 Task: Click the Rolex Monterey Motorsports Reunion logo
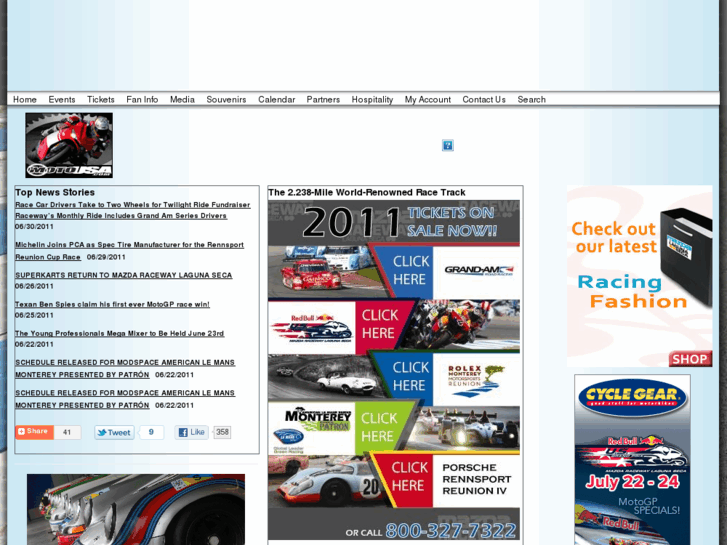coord(476,381)
